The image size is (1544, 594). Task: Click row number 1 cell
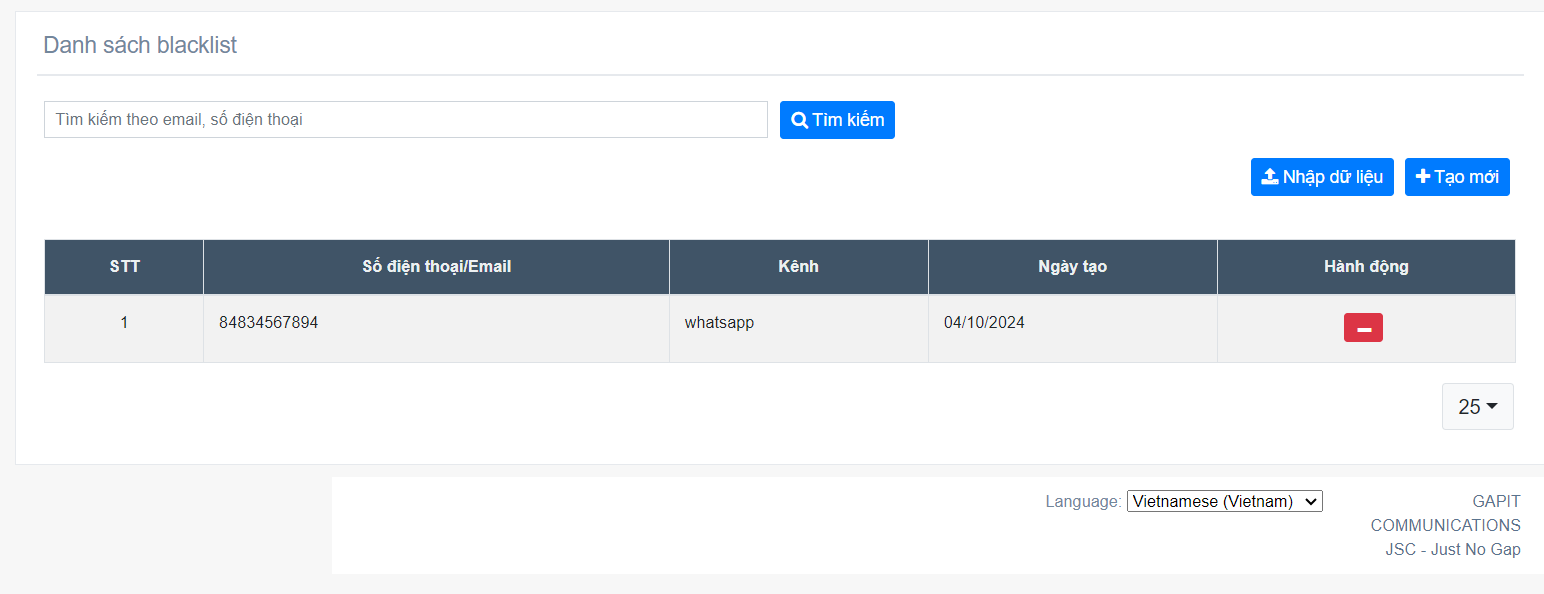(x=125, y=328)
